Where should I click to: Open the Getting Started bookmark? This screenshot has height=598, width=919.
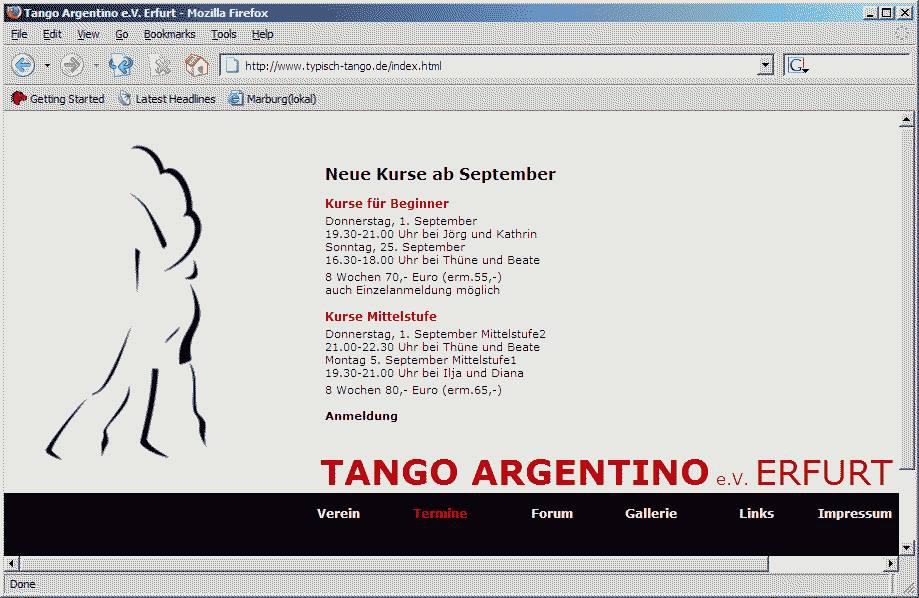point(58,99)
